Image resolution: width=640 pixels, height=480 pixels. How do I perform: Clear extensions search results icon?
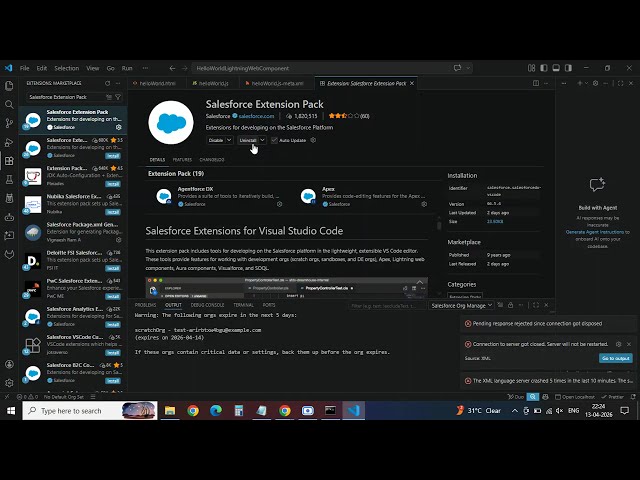pos(109,97)
